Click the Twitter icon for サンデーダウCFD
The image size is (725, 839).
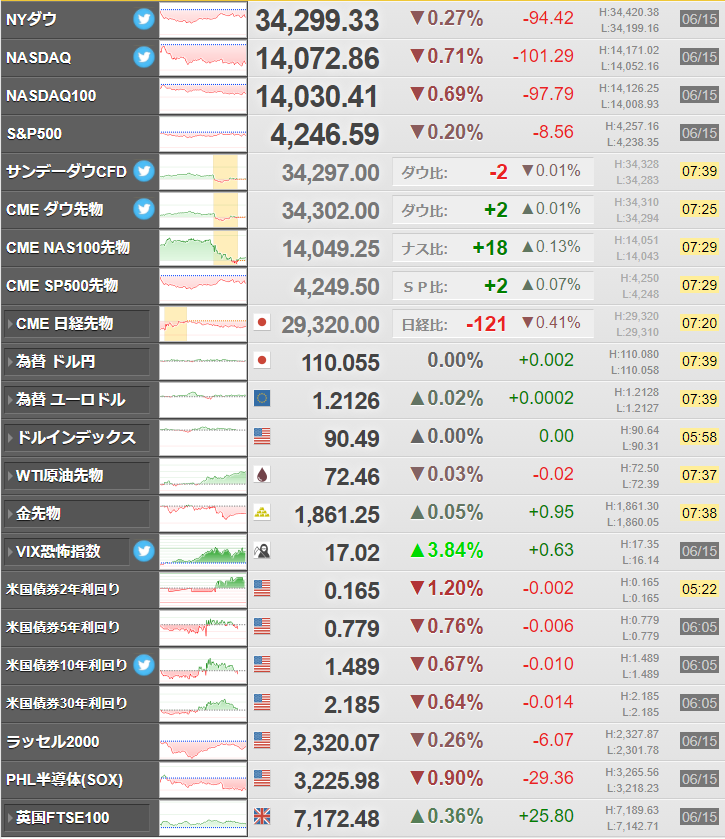click(143, 171)
